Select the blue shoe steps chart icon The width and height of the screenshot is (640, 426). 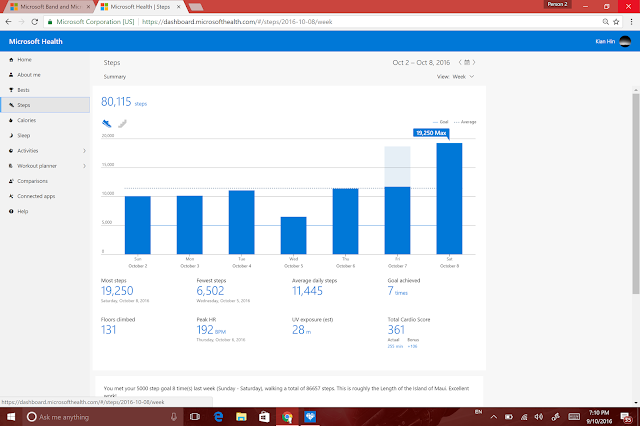click(x=107, y=123)
